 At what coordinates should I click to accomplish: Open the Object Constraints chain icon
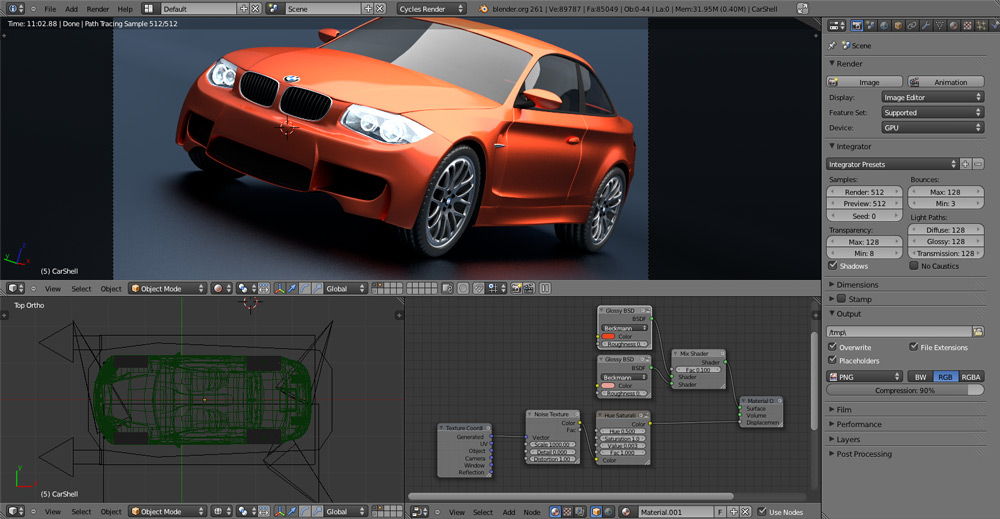[x=912, y=25]
